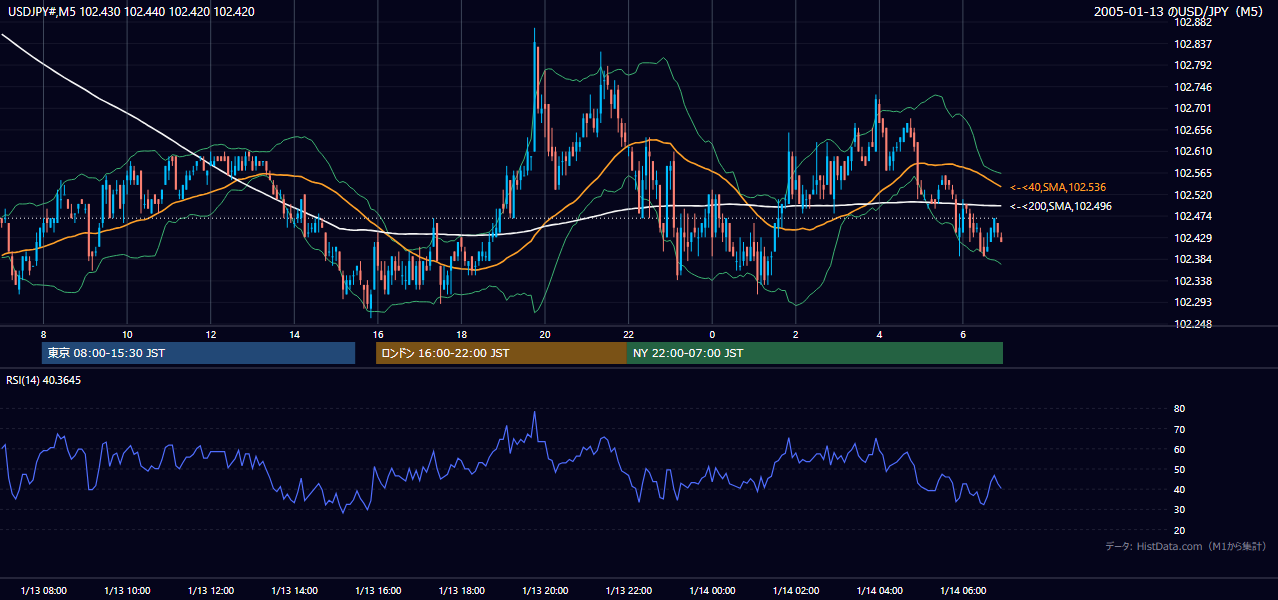
Task: Click the 'データ: HistData.com' source credit
Action: (1185, 546)
